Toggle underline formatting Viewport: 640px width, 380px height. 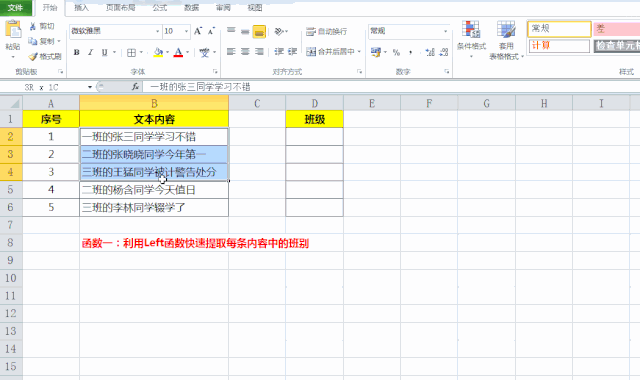click(x=104, y=52)
